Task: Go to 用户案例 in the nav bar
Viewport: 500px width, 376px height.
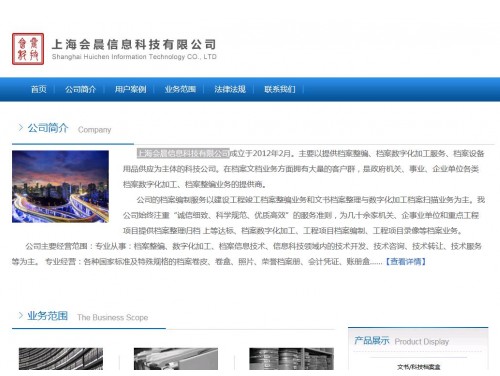Action: 130,89
